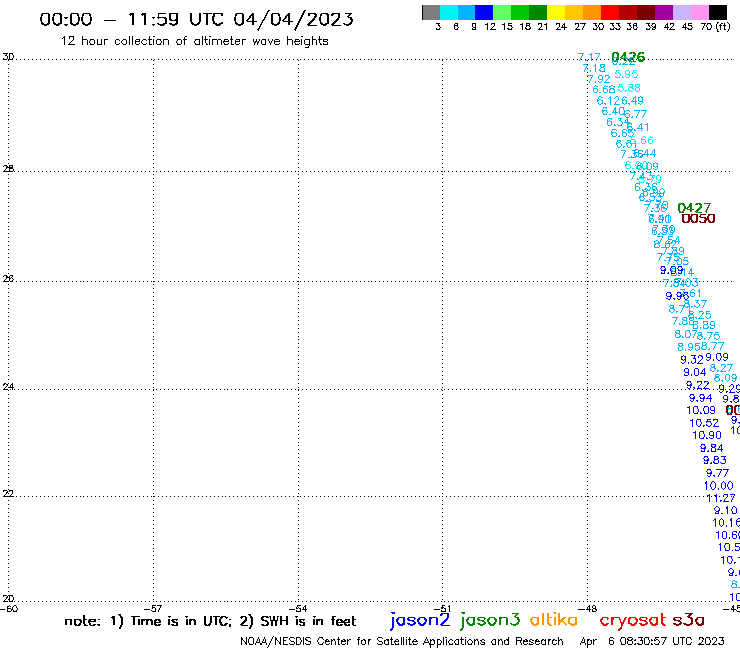
Task: Click wave height value '10.00'
Action: (719, 486)
